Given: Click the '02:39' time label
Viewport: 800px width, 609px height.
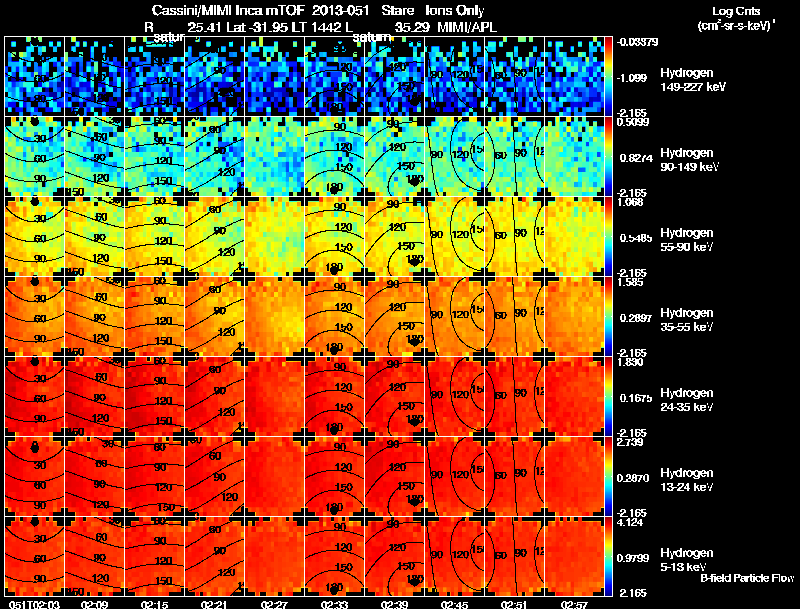Looking at the screenshot, I should click(394, 604).
